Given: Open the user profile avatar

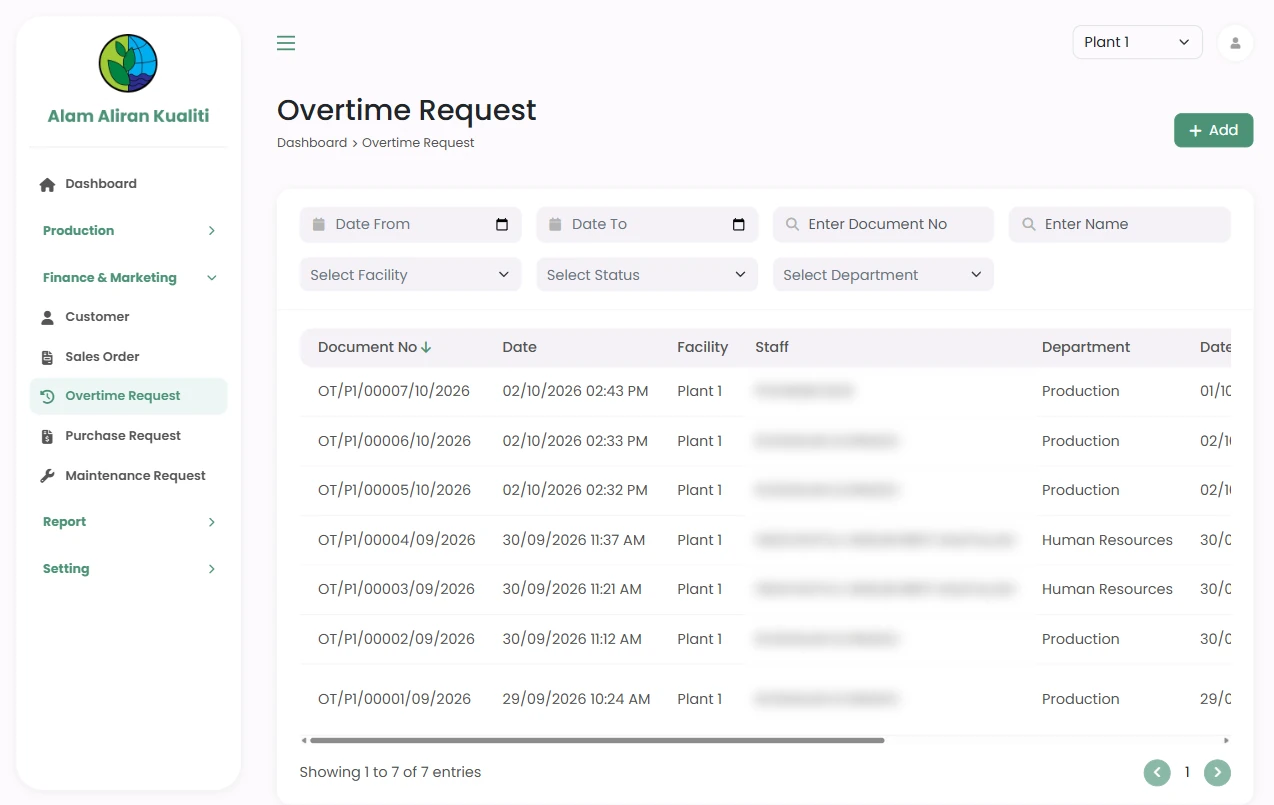Looking at the screenshot, I should click(1235, 43).
